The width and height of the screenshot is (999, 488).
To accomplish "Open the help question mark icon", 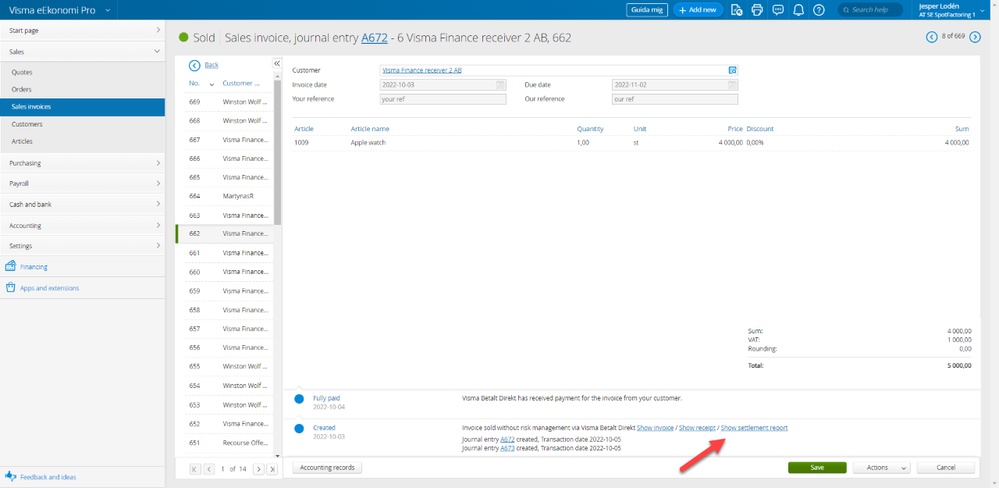I will tap(819, 10).
